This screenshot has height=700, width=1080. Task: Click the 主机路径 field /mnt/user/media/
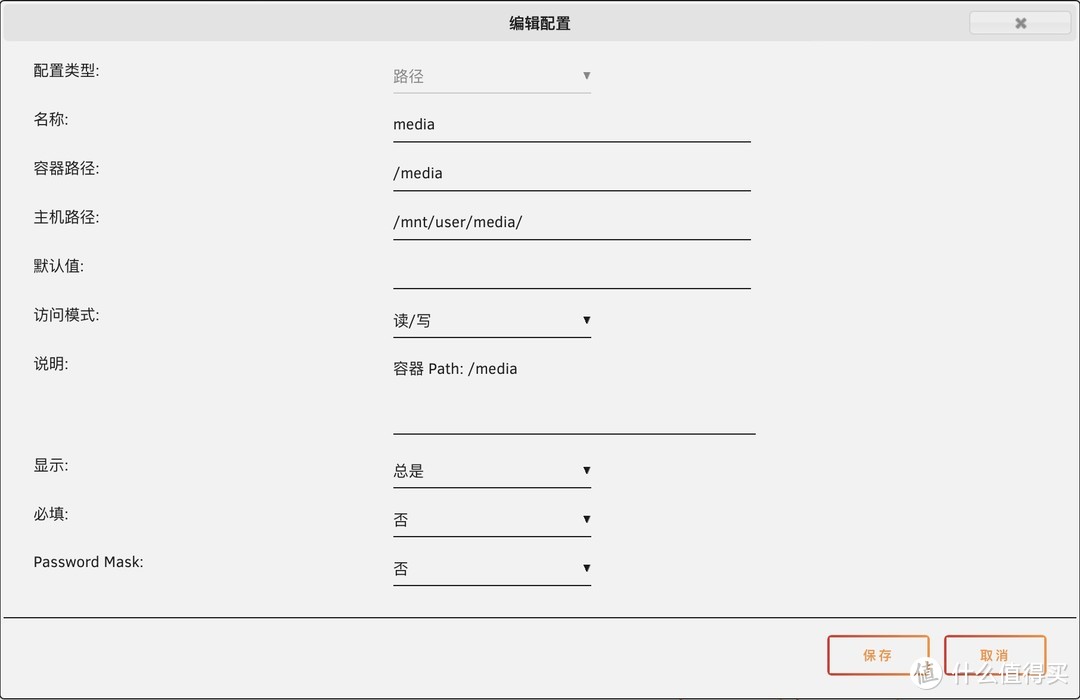[570, 222]
